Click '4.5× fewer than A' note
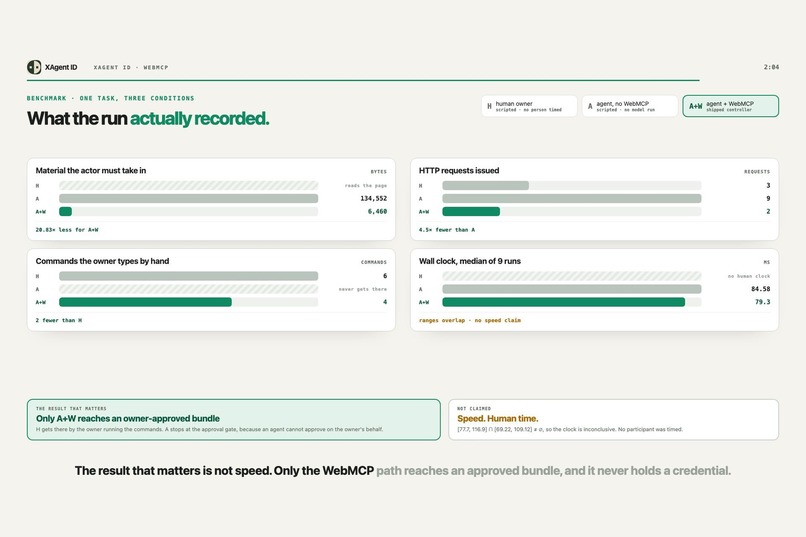Image resolution: width=806 pixels, height=537 pixels. coord(447,230)
